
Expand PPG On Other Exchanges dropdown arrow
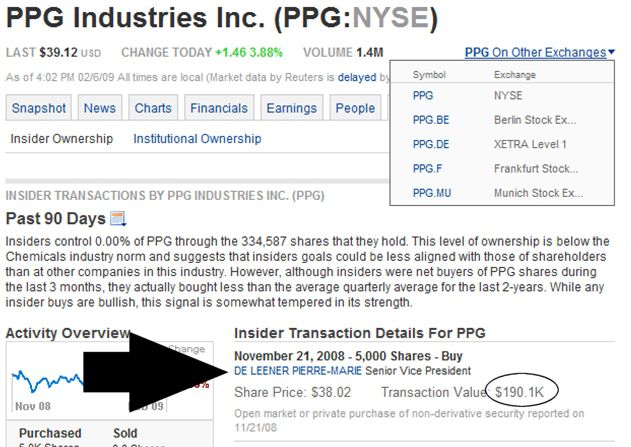(x=612, y=52)
